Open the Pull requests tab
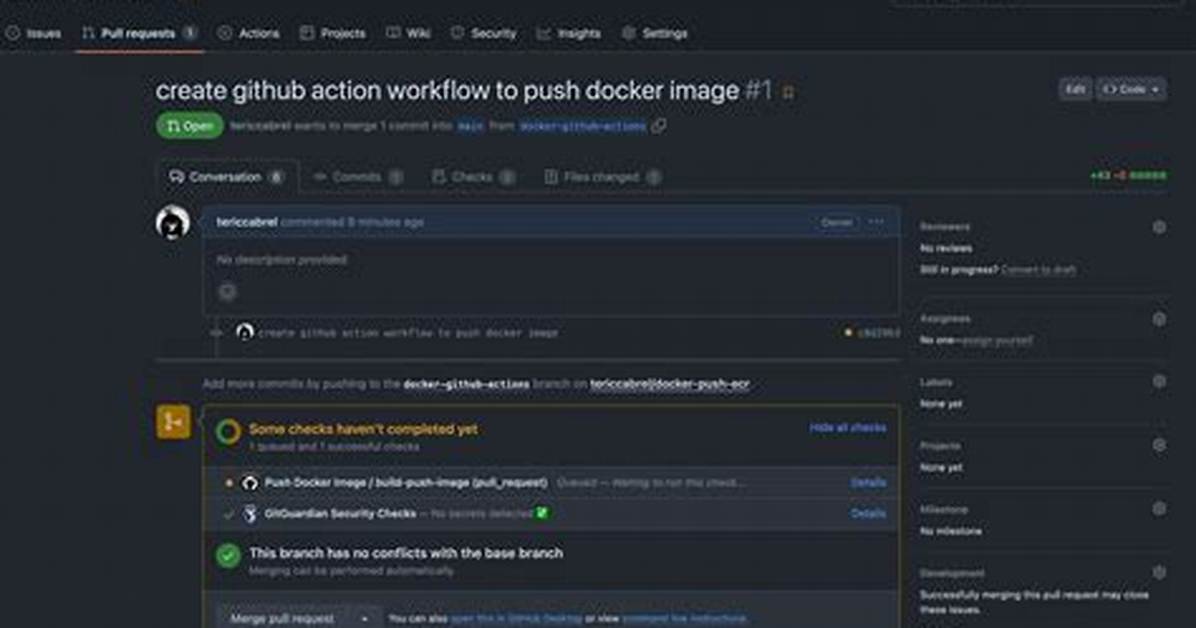1196x628 pixels. [x=140, y=34]
